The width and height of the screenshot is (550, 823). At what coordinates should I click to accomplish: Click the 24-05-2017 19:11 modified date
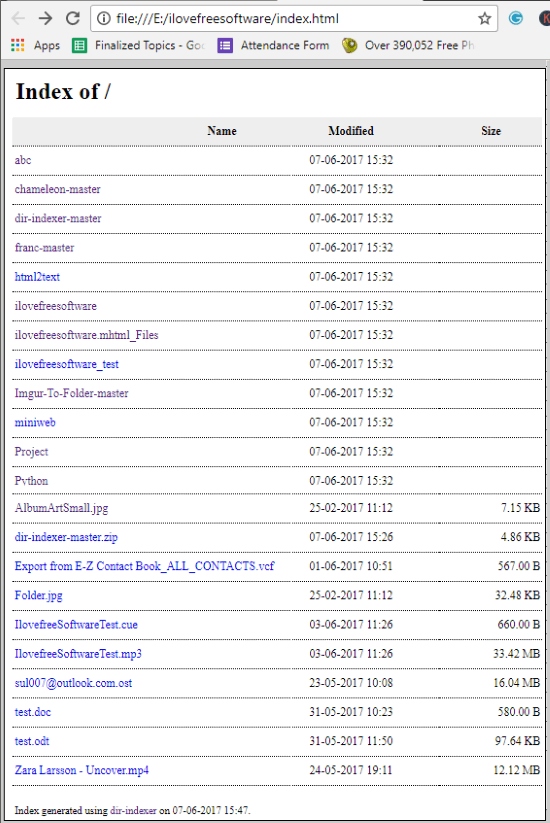(x=351, y=771)
